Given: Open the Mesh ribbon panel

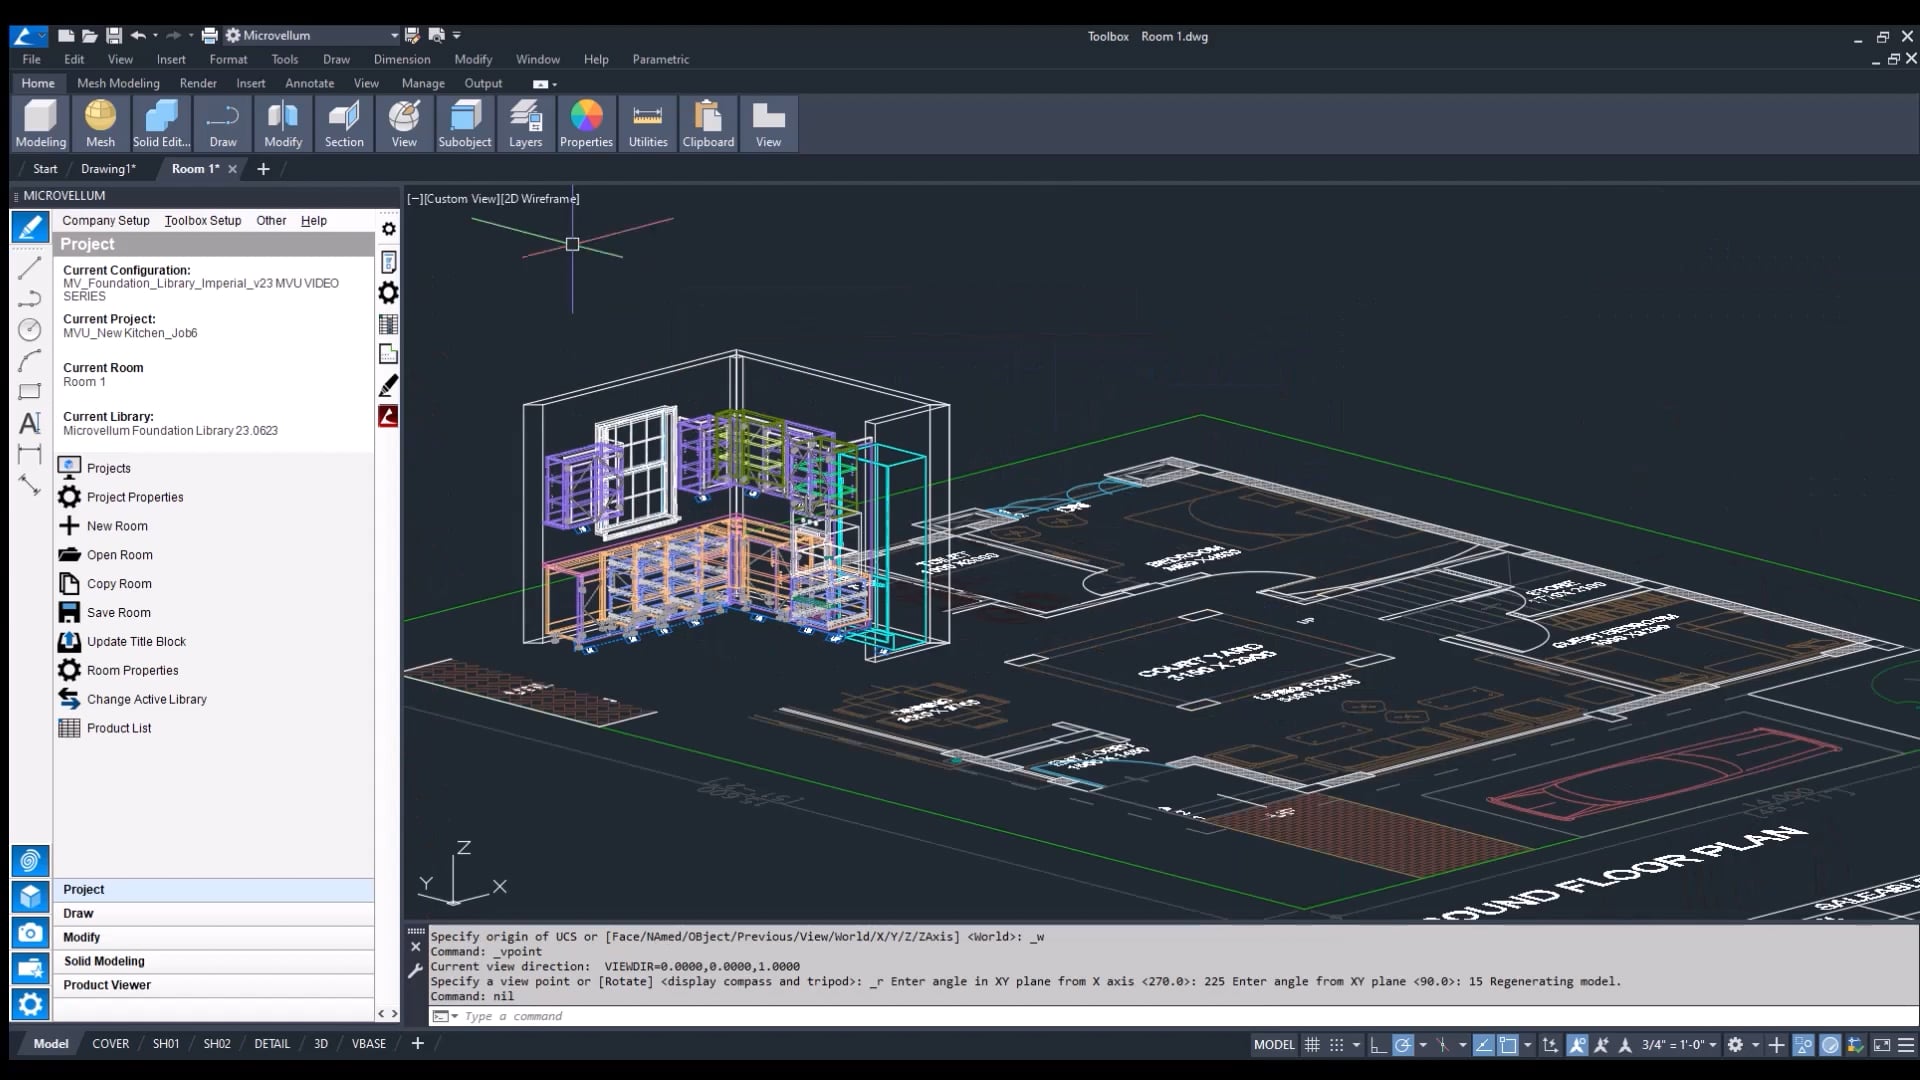Looking at the screenshot, I should (x=100, y=124).
